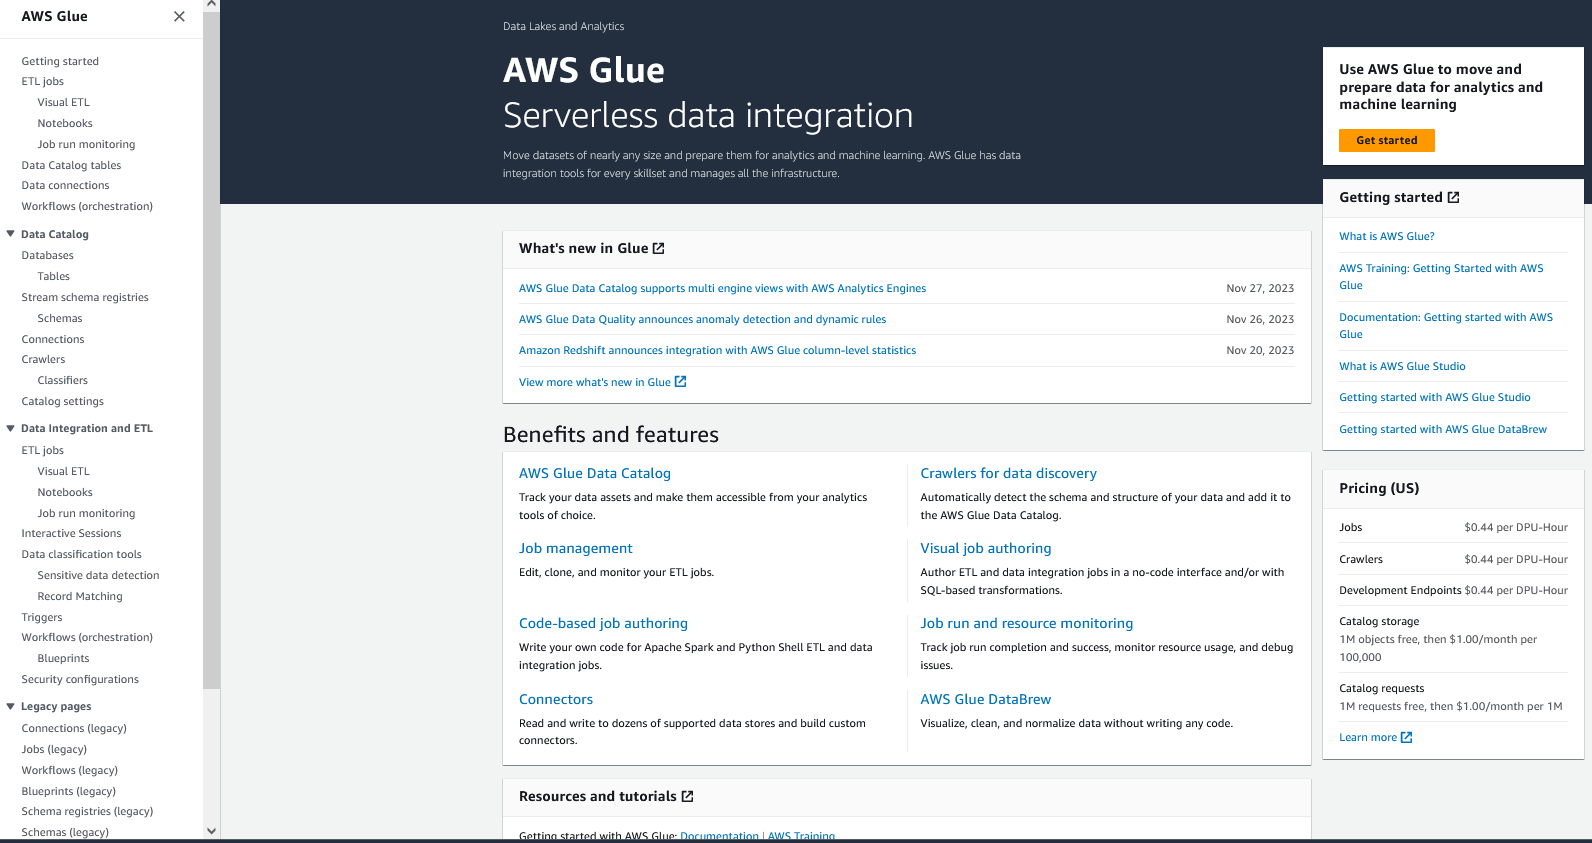Close the AWS Glue navigation sidebar
Image resolution: width=1592 pixels, height=843 pixels.
pos(179,16)
